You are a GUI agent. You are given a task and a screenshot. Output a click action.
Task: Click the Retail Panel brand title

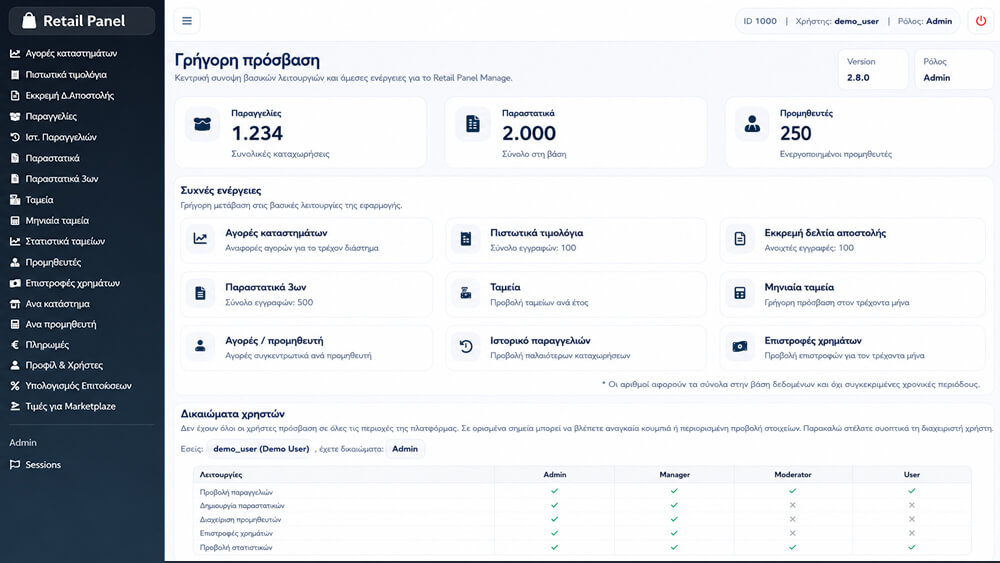(84, 21)
